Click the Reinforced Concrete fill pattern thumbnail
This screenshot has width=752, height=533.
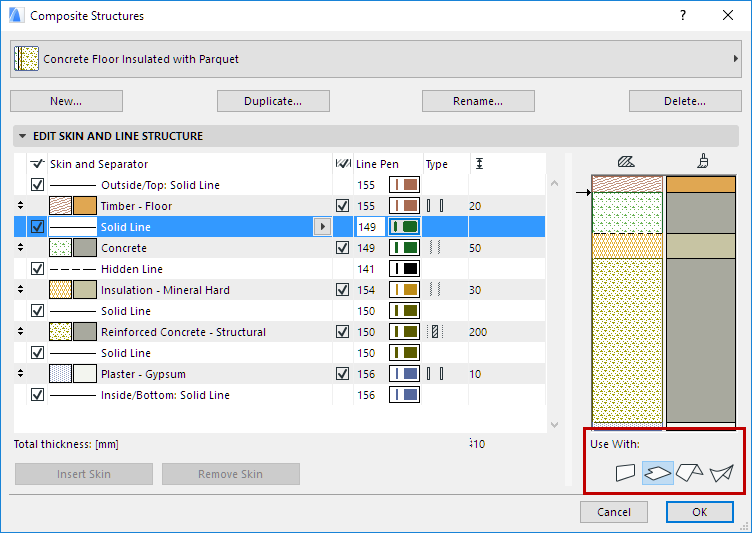60,332
